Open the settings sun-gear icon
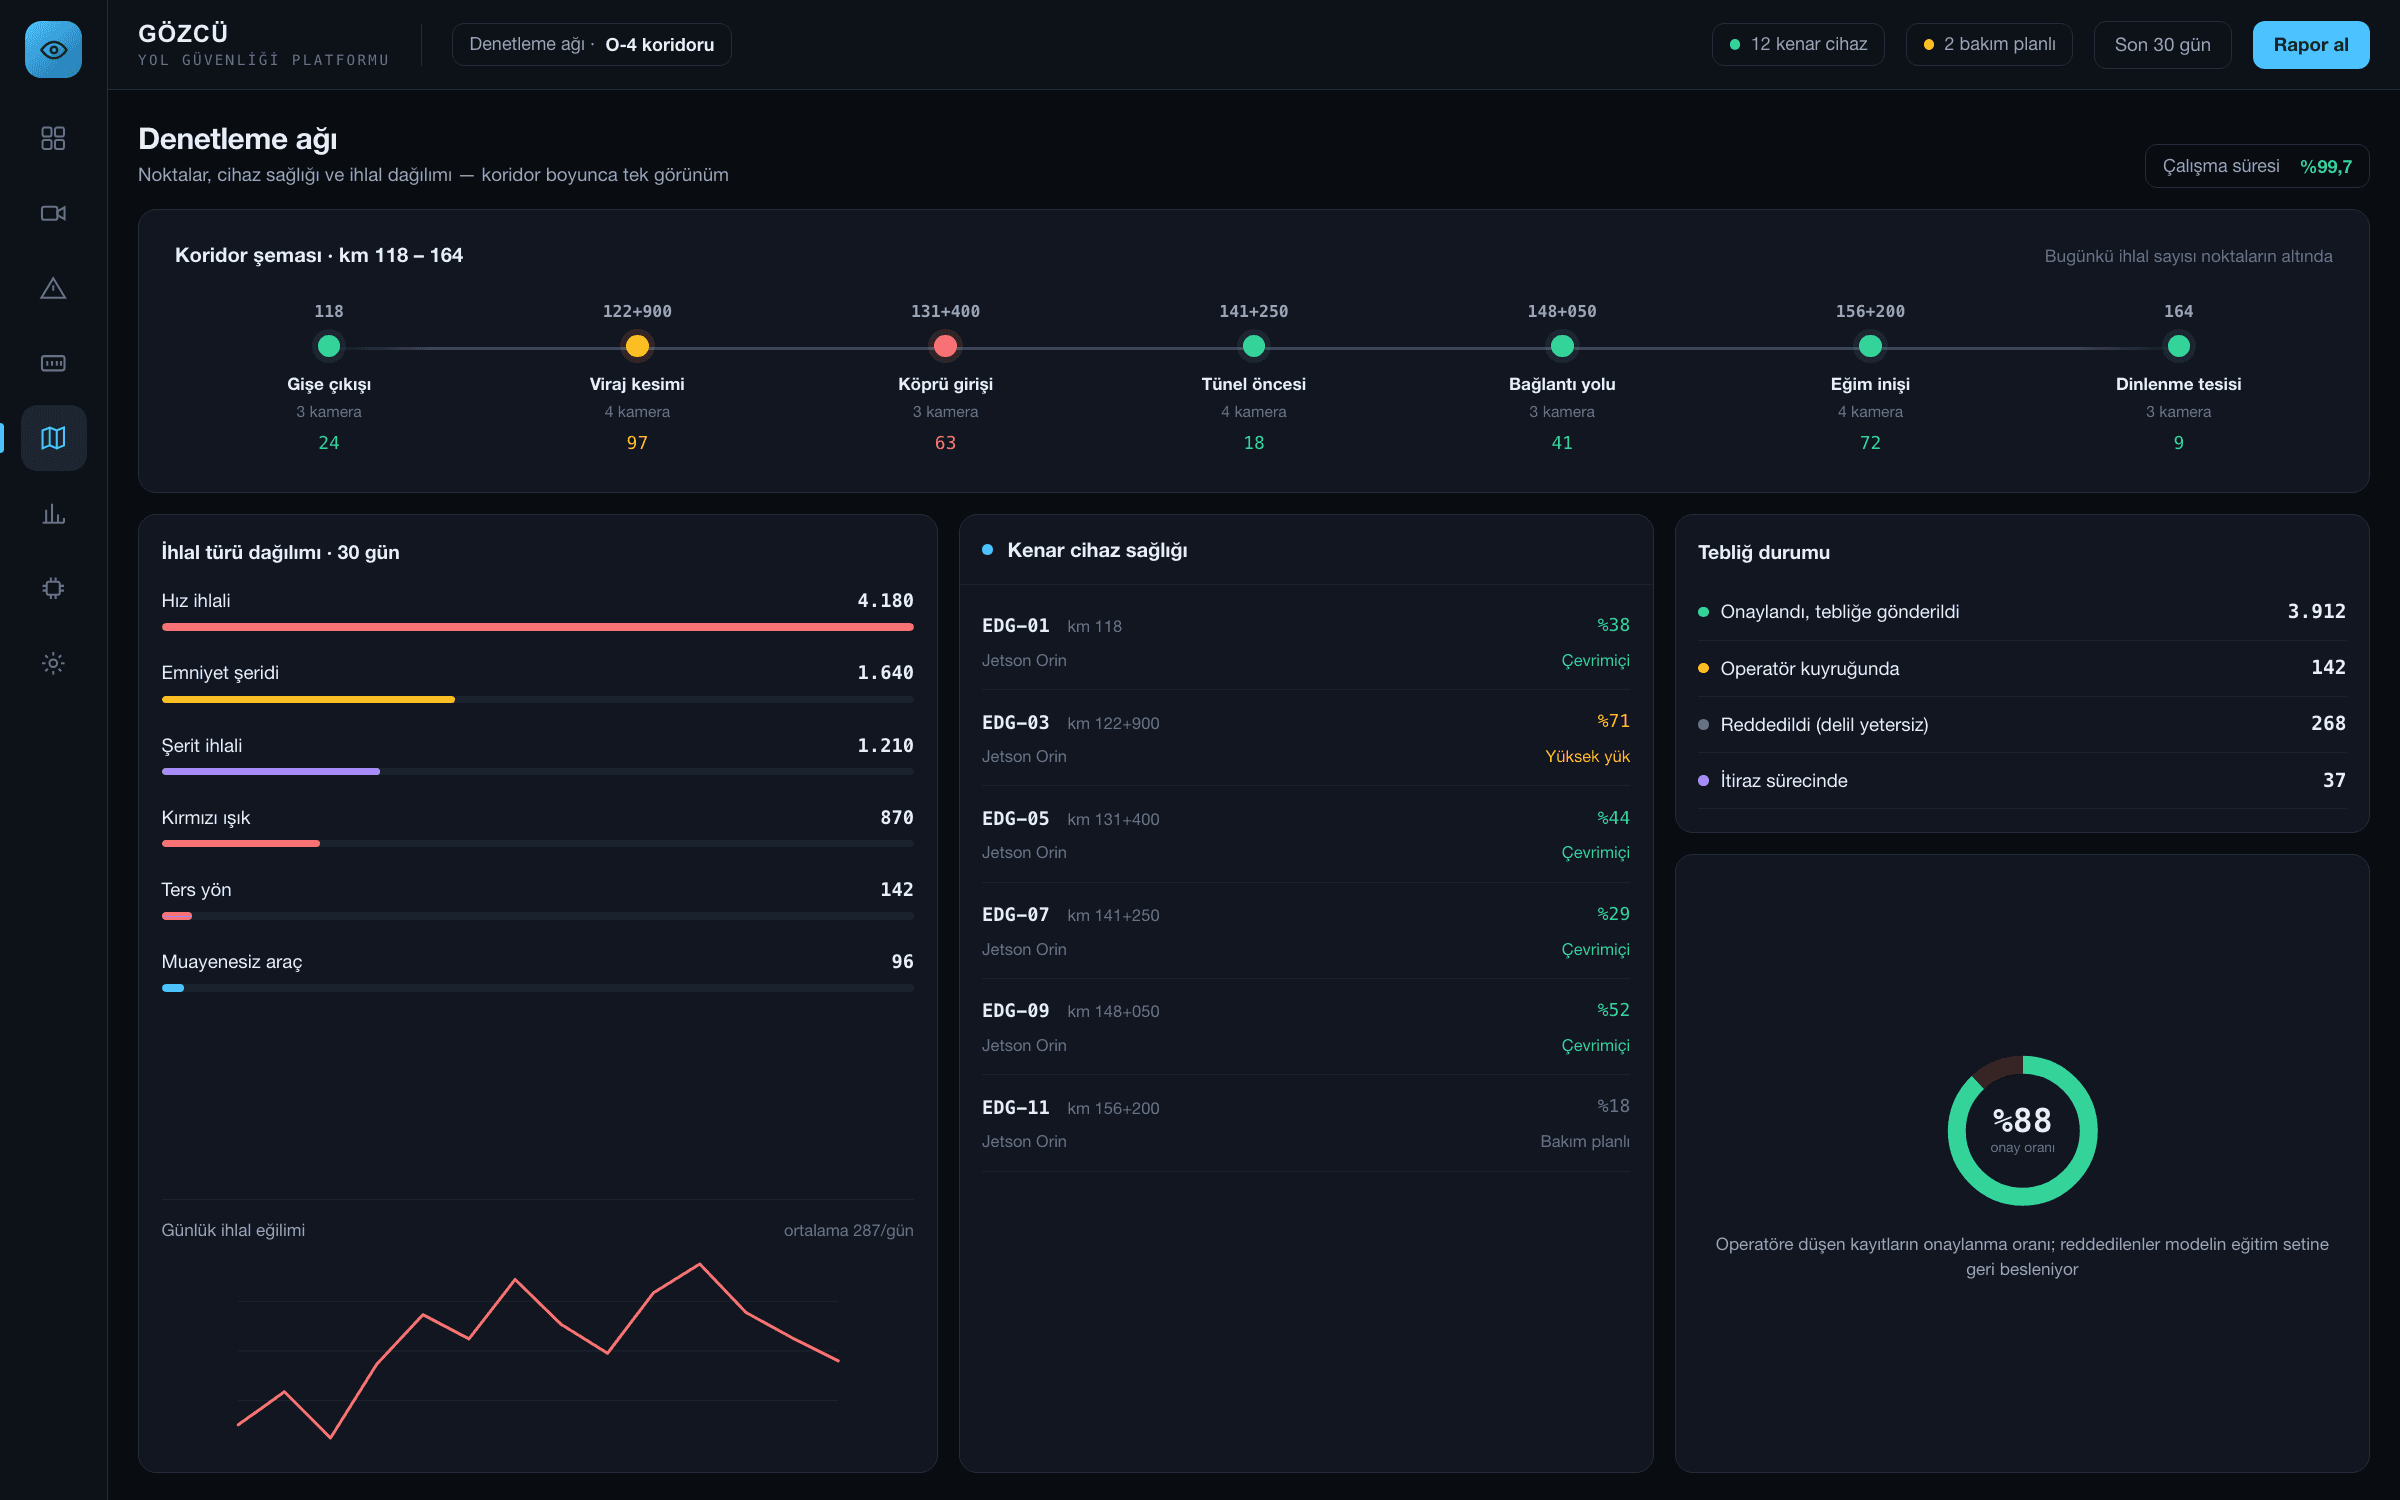 click(53, 663)
